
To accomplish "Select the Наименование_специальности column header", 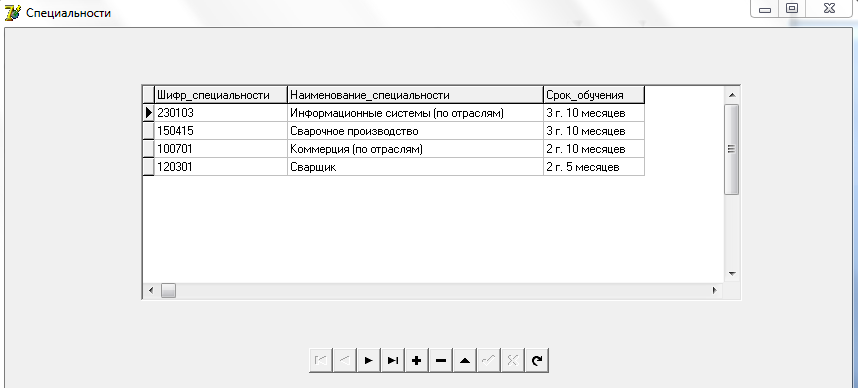I will pos(415,95).
